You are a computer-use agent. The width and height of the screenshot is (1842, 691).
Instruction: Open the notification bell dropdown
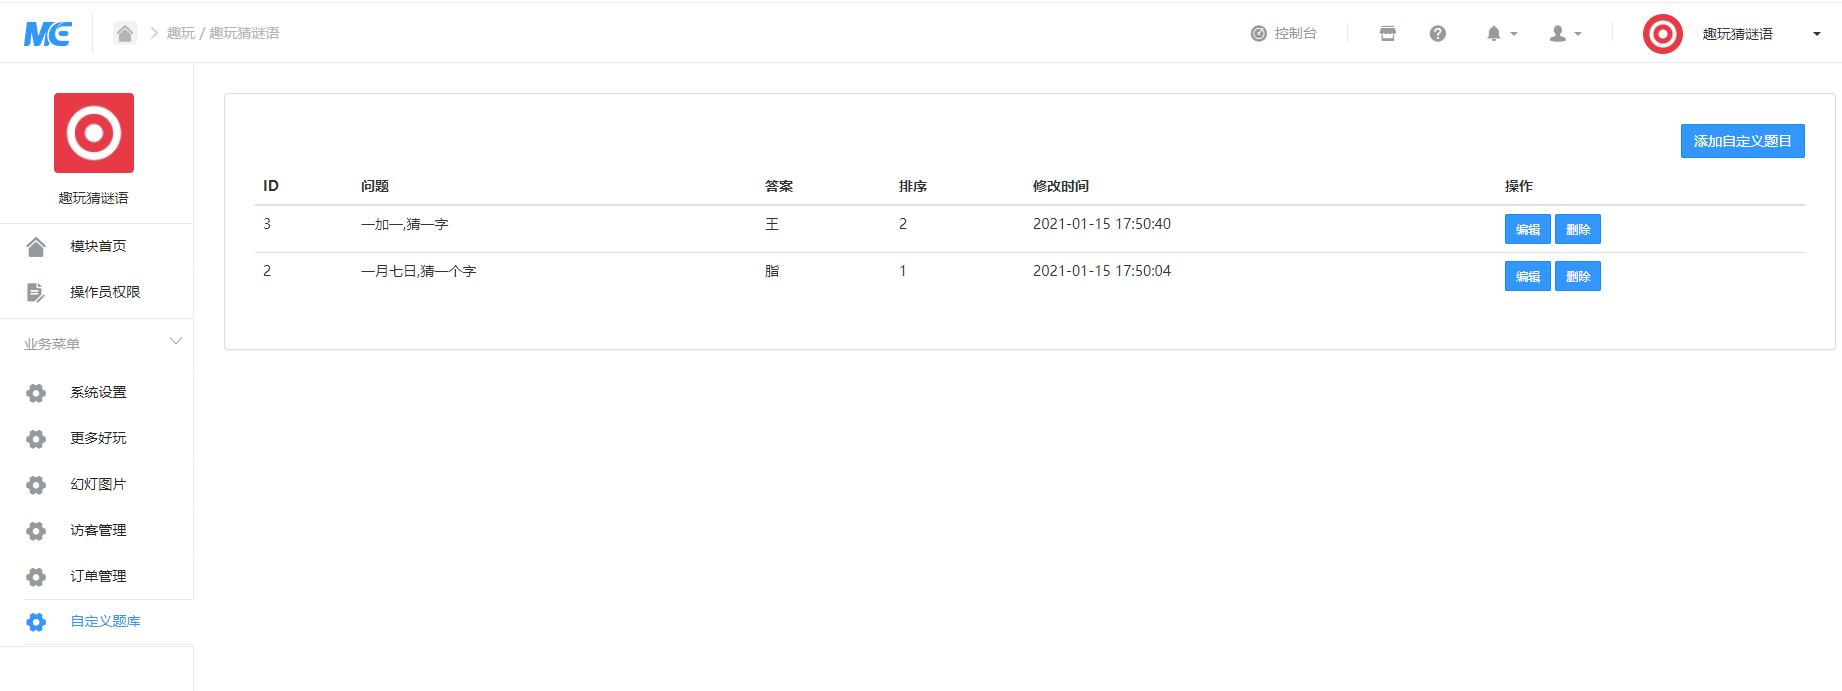pyautogui.click(x=1500, y=34)
